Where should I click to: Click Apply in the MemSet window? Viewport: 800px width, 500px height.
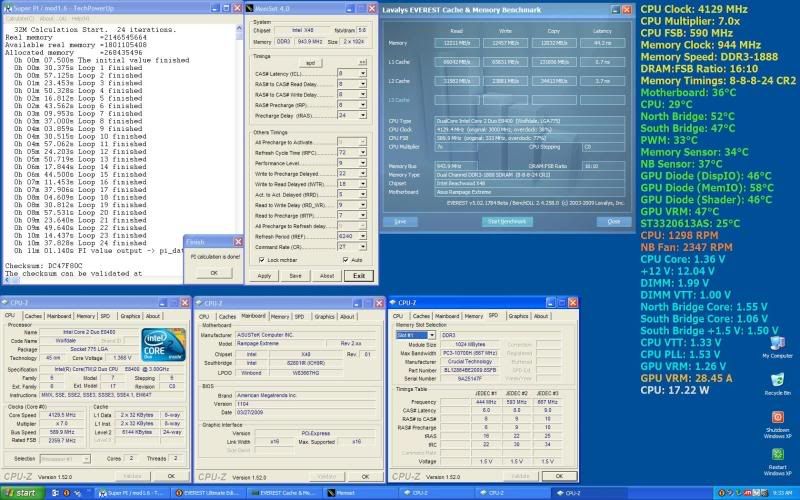pos(264,276)
